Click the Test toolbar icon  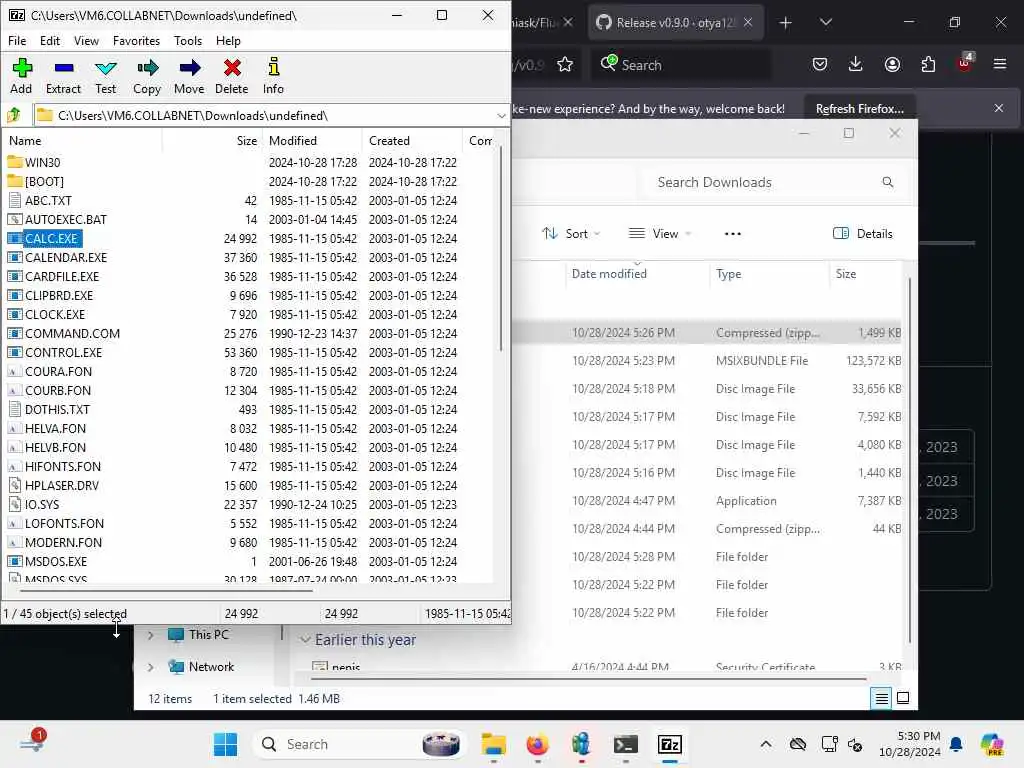[105, 76]
